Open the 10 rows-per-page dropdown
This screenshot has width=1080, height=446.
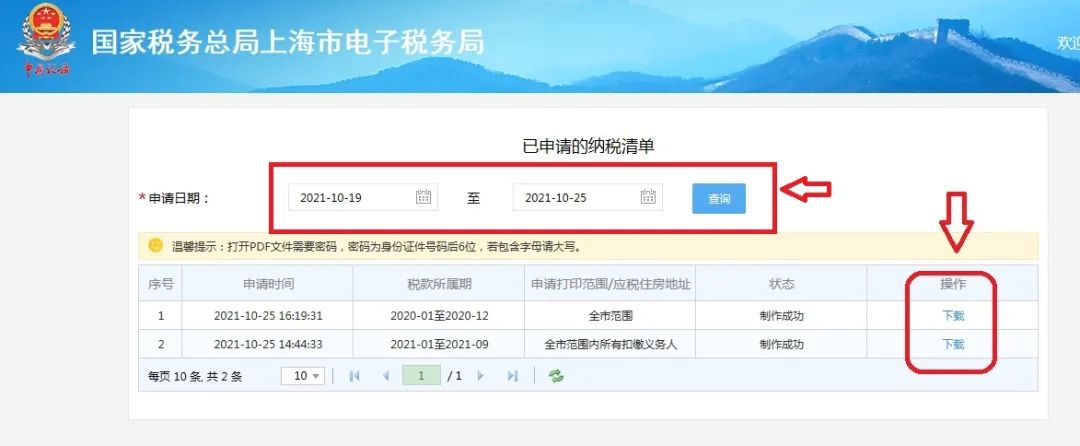coord(302,376)
